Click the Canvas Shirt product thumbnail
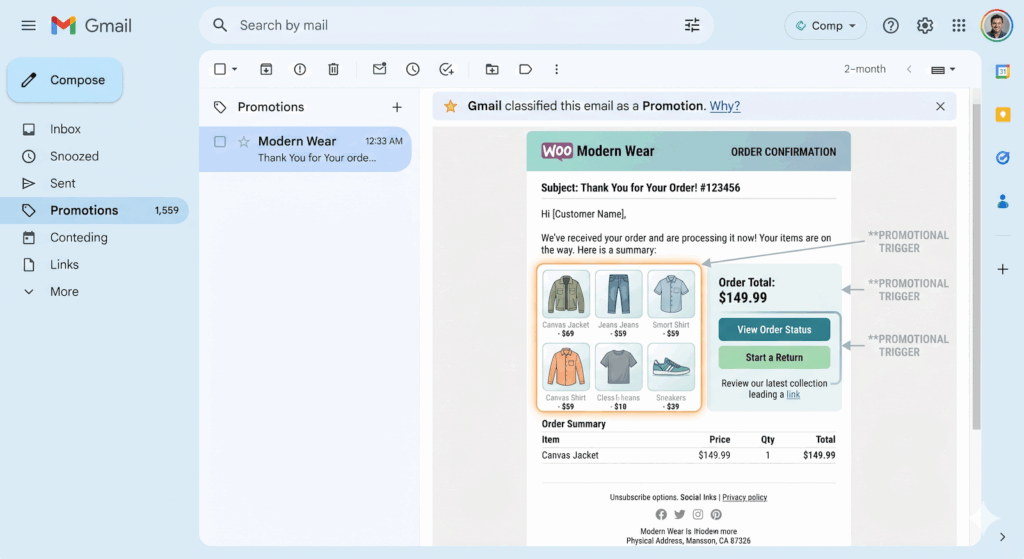The width and height of the screenshot is (1024, 559). pyautogui.click(x=566, y=368)
